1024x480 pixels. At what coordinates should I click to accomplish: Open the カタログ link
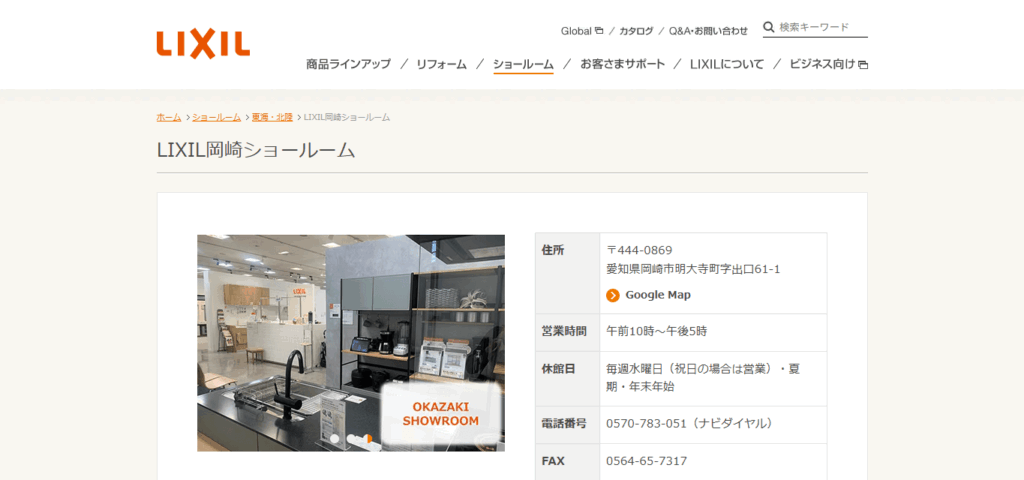[636, 31]
